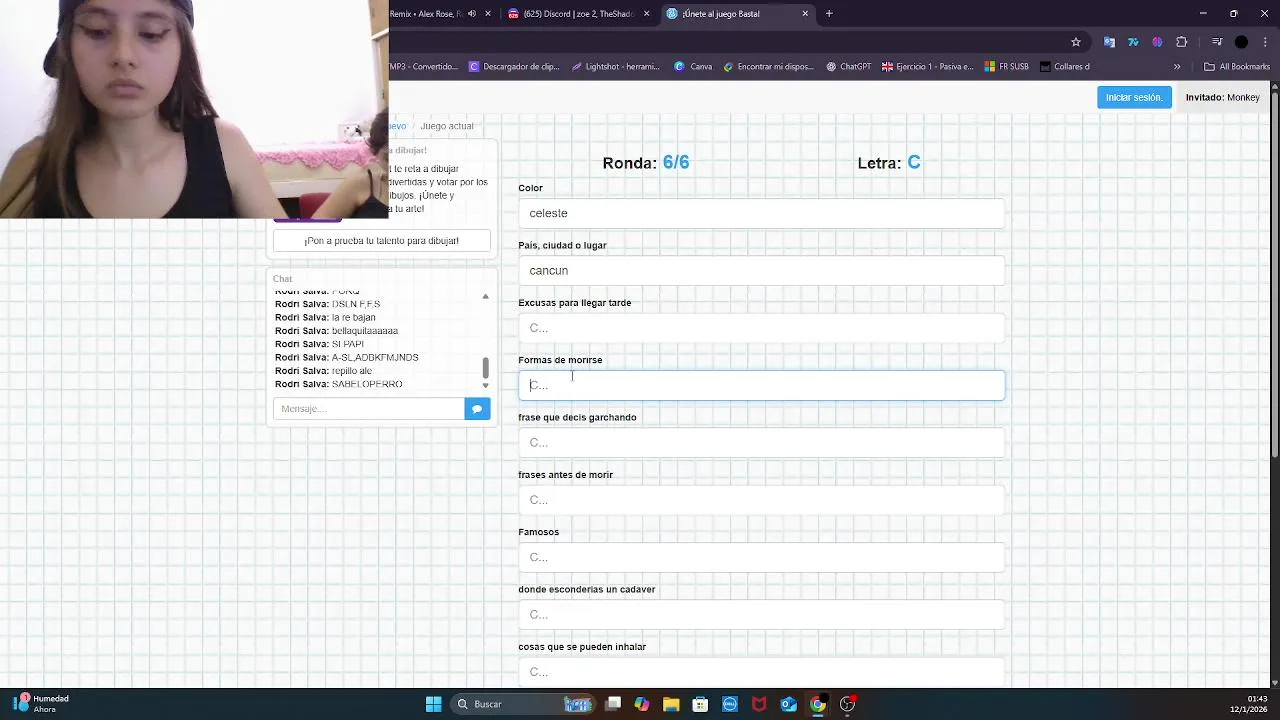Open Copilot from the taskbar
Image resolution: width=1280 pixels, height=720 pixels.
[642, 704]
